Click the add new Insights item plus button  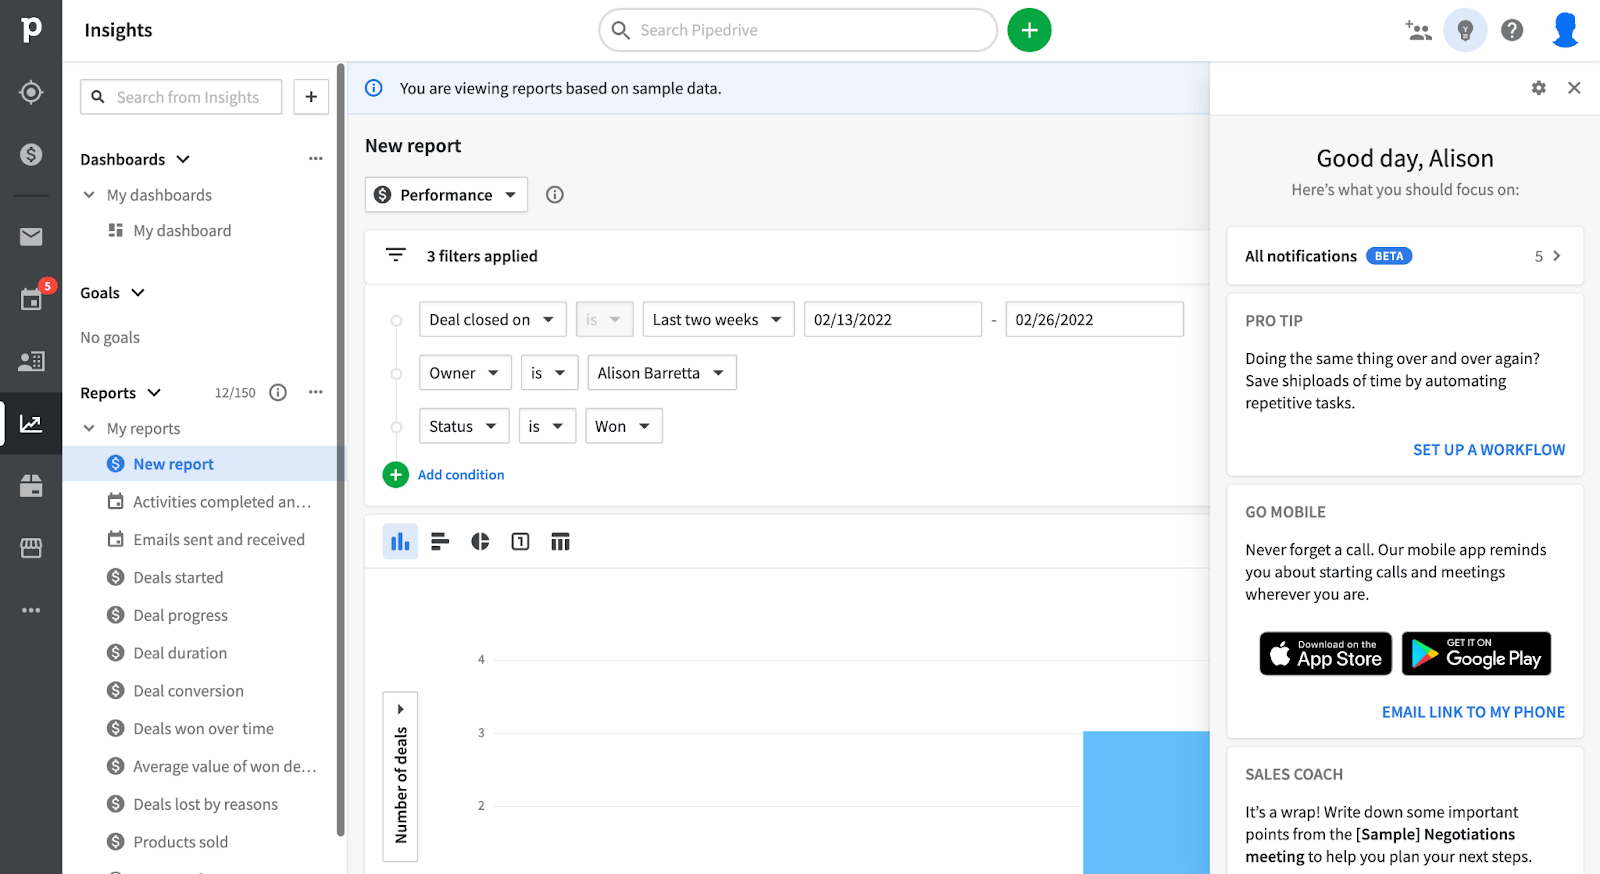(x=311, y=97)
